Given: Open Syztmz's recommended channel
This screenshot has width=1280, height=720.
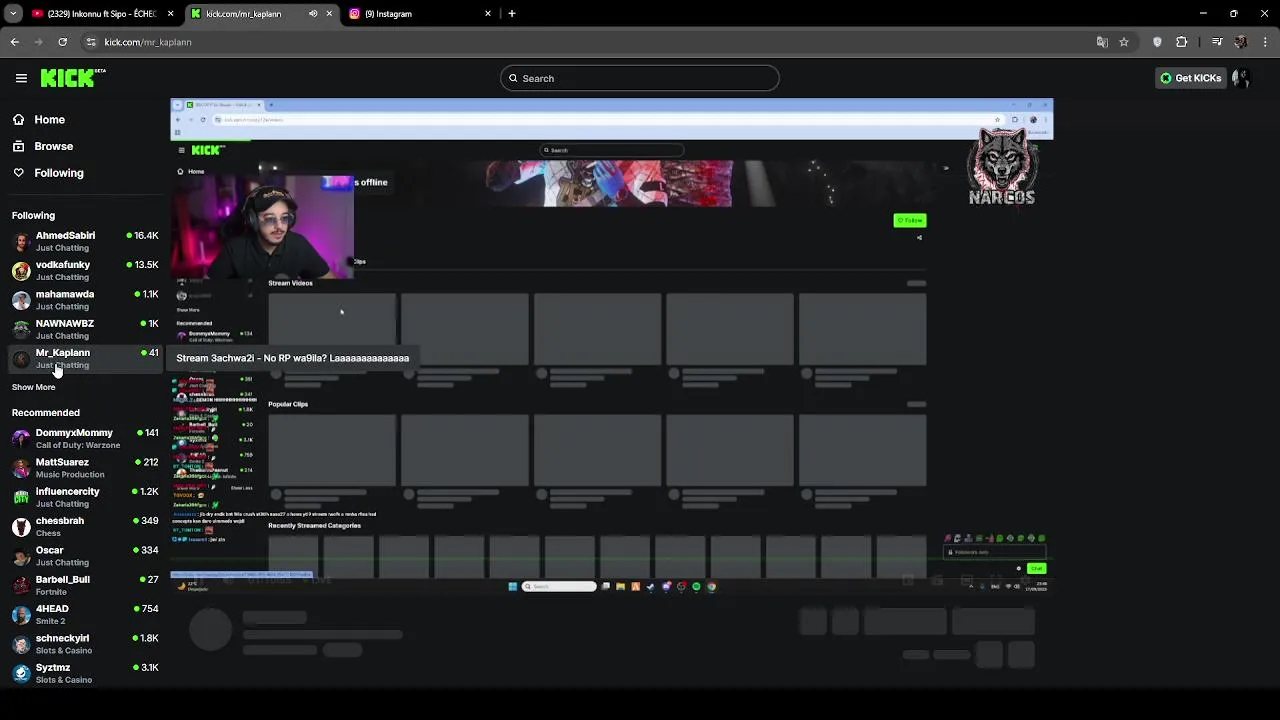Looking at the screenshot, I should tap(85, 673).
